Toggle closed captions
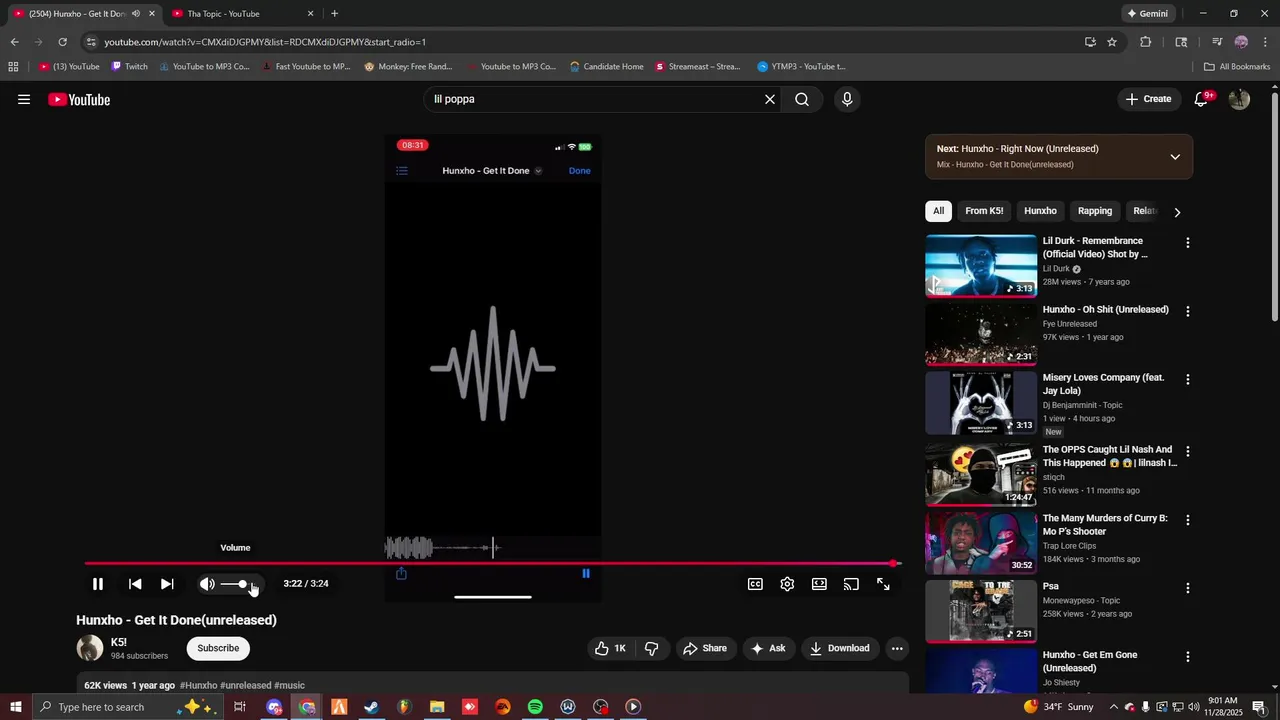This screenshot has width=1280, height=720. [x=755, y=584]
